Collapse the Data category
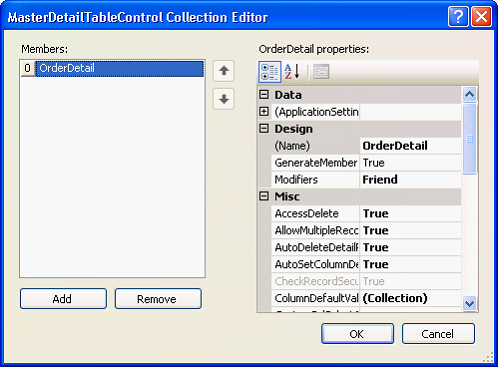This screenshot has height=368, width=499. (264, 95)
